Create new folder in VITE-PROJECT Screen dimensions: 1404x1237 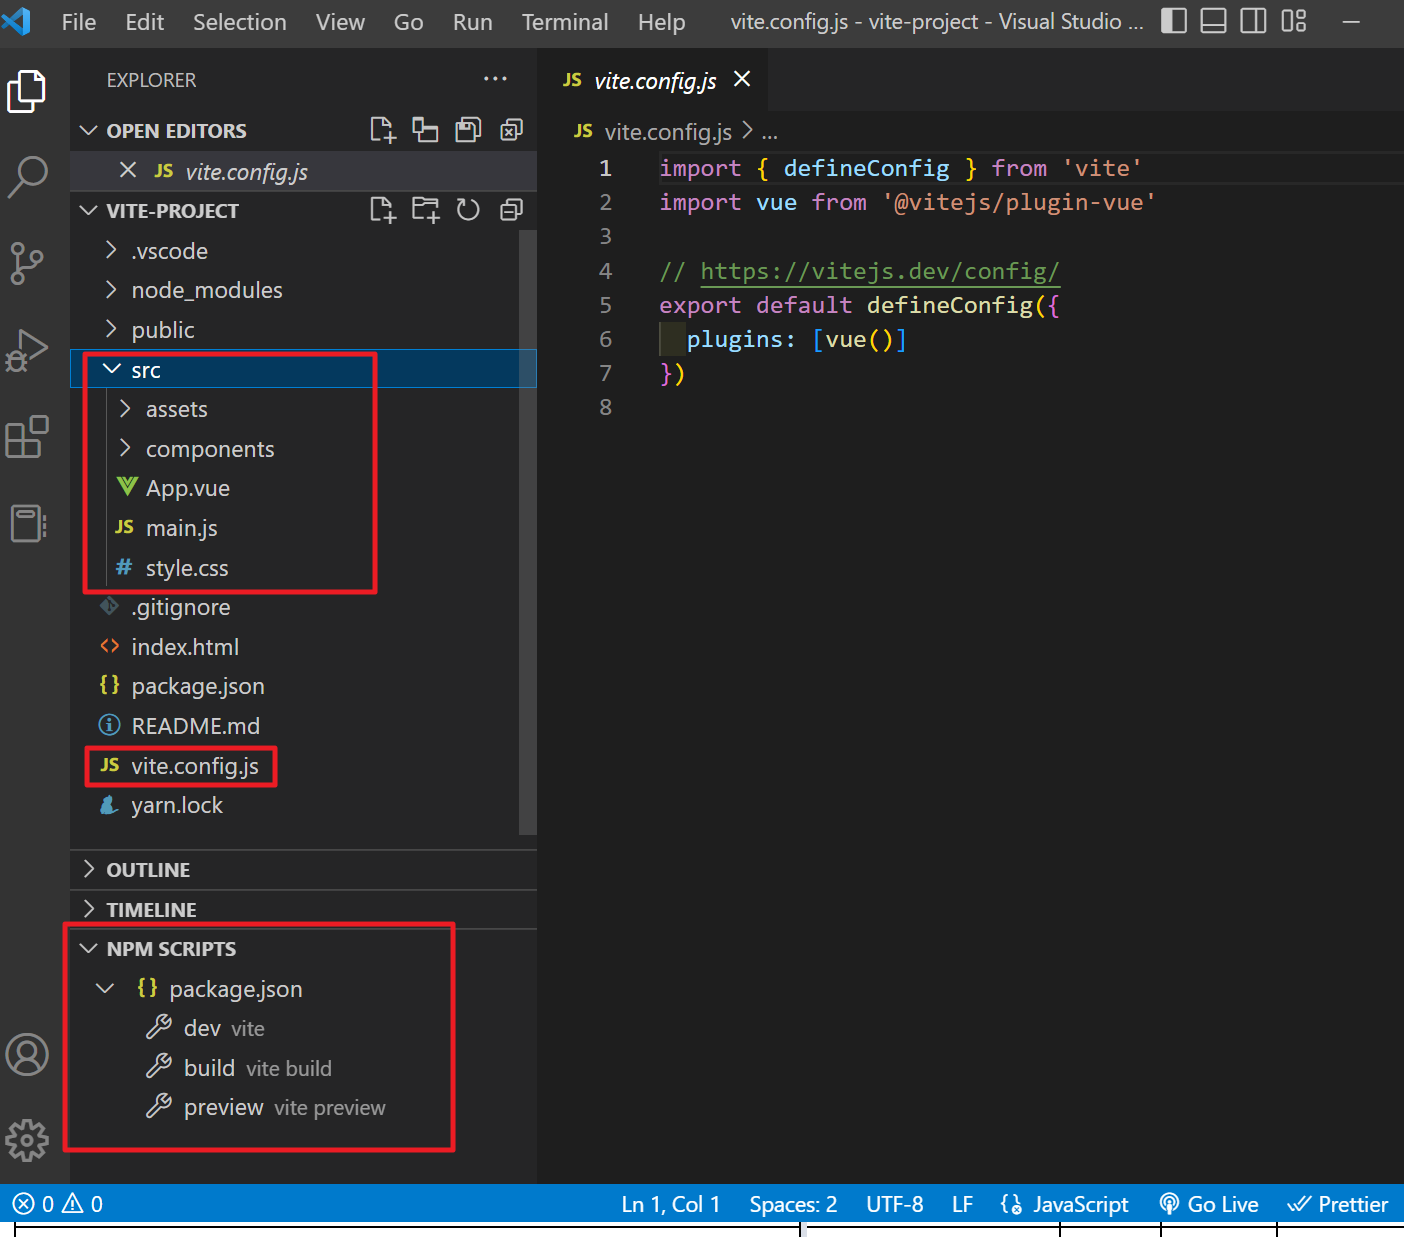pyautogui.click(x=426, y=210)
